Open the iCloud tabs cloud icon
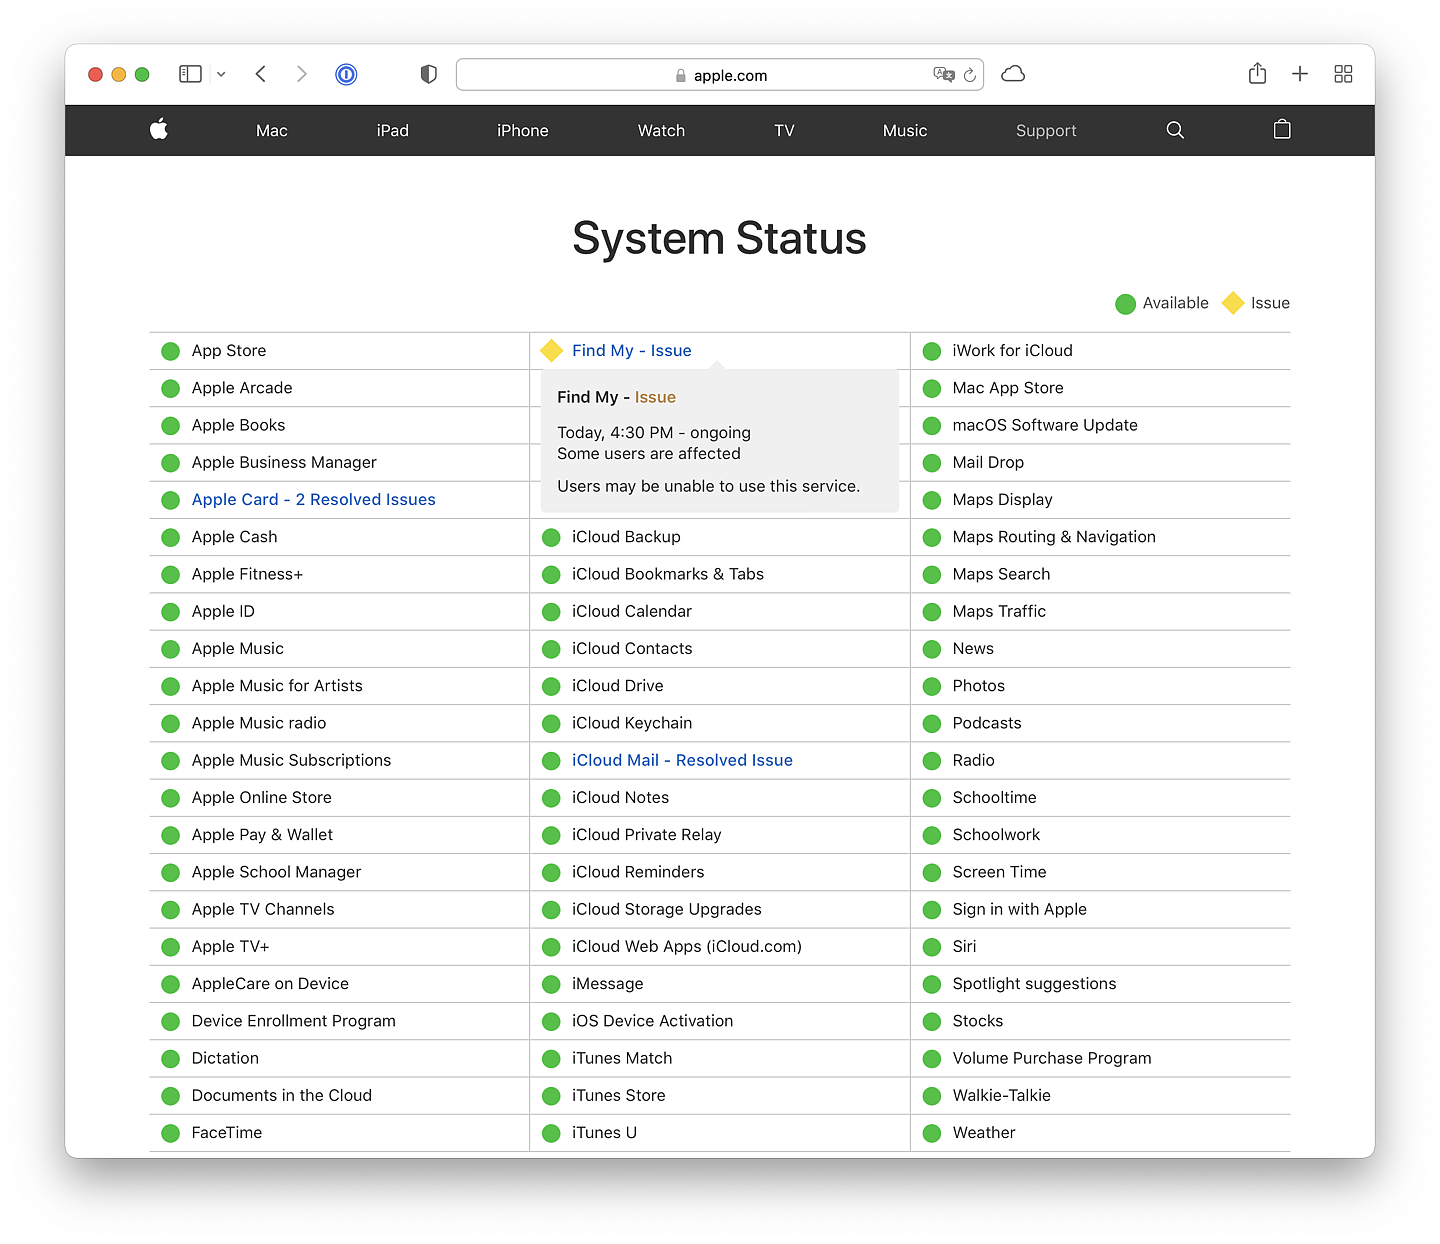 pyautogui.click(x=1013, y=74)
